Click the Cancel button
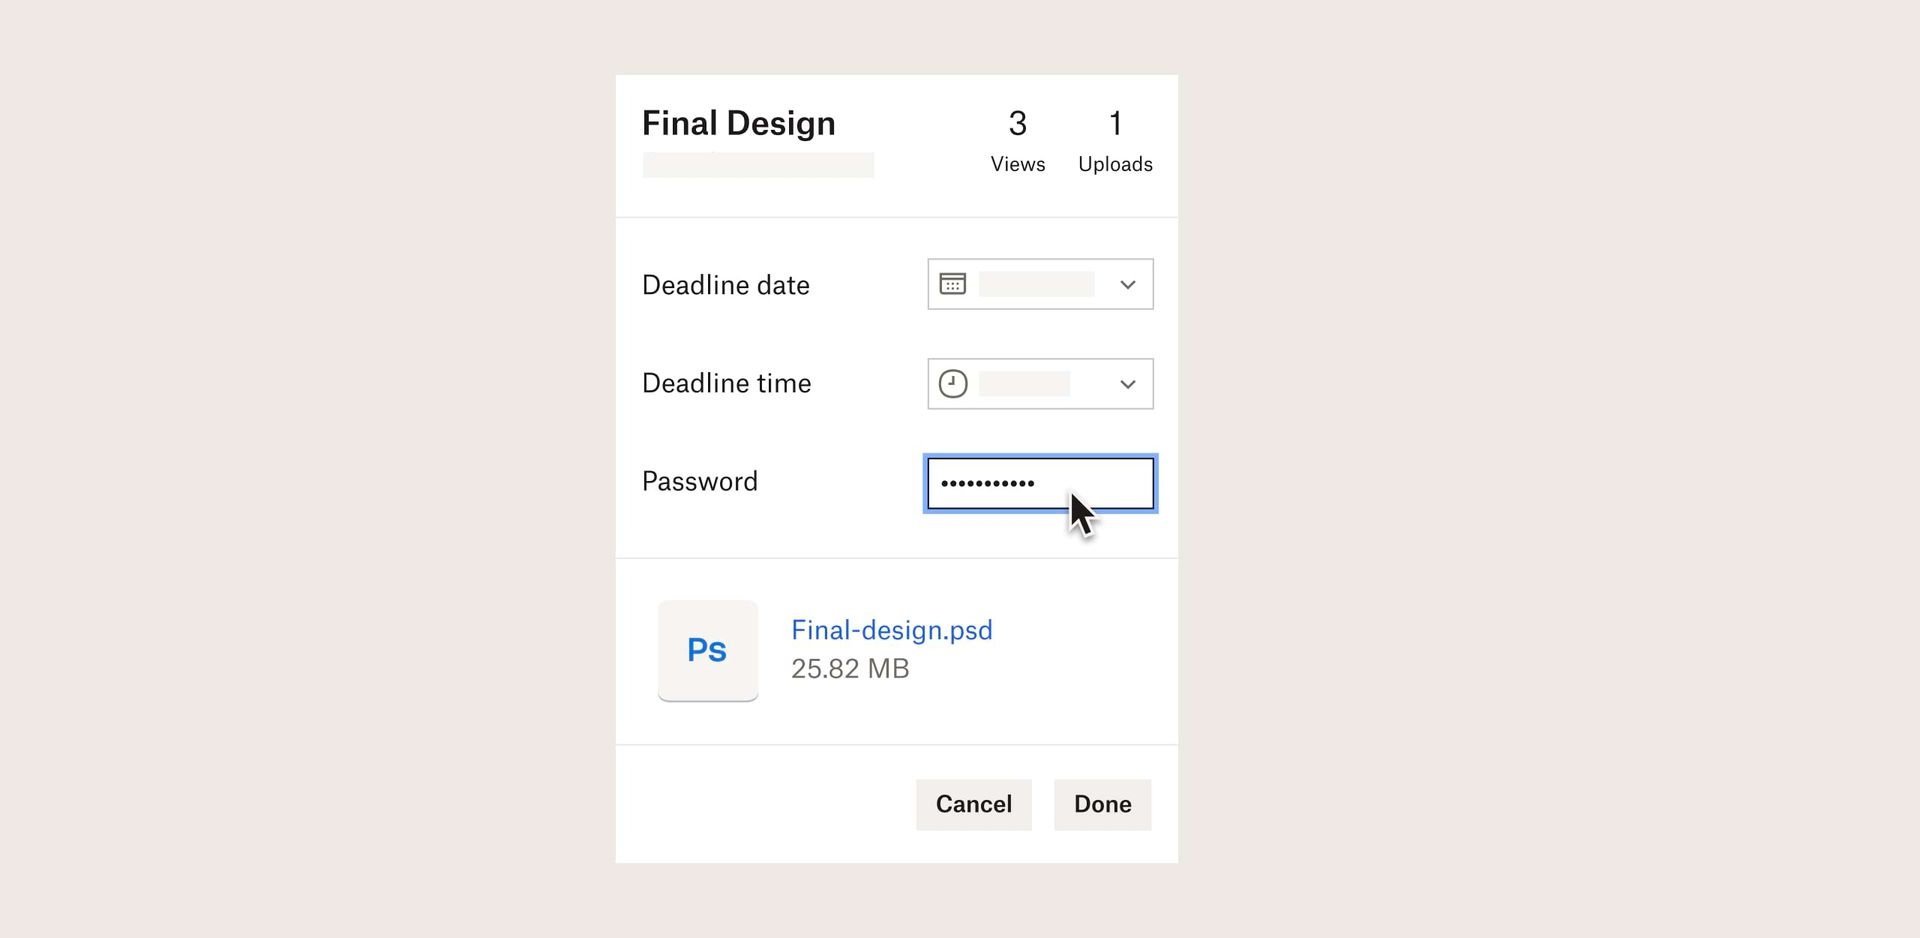Viewport: 1920px width, 938px height. [973, 804]
